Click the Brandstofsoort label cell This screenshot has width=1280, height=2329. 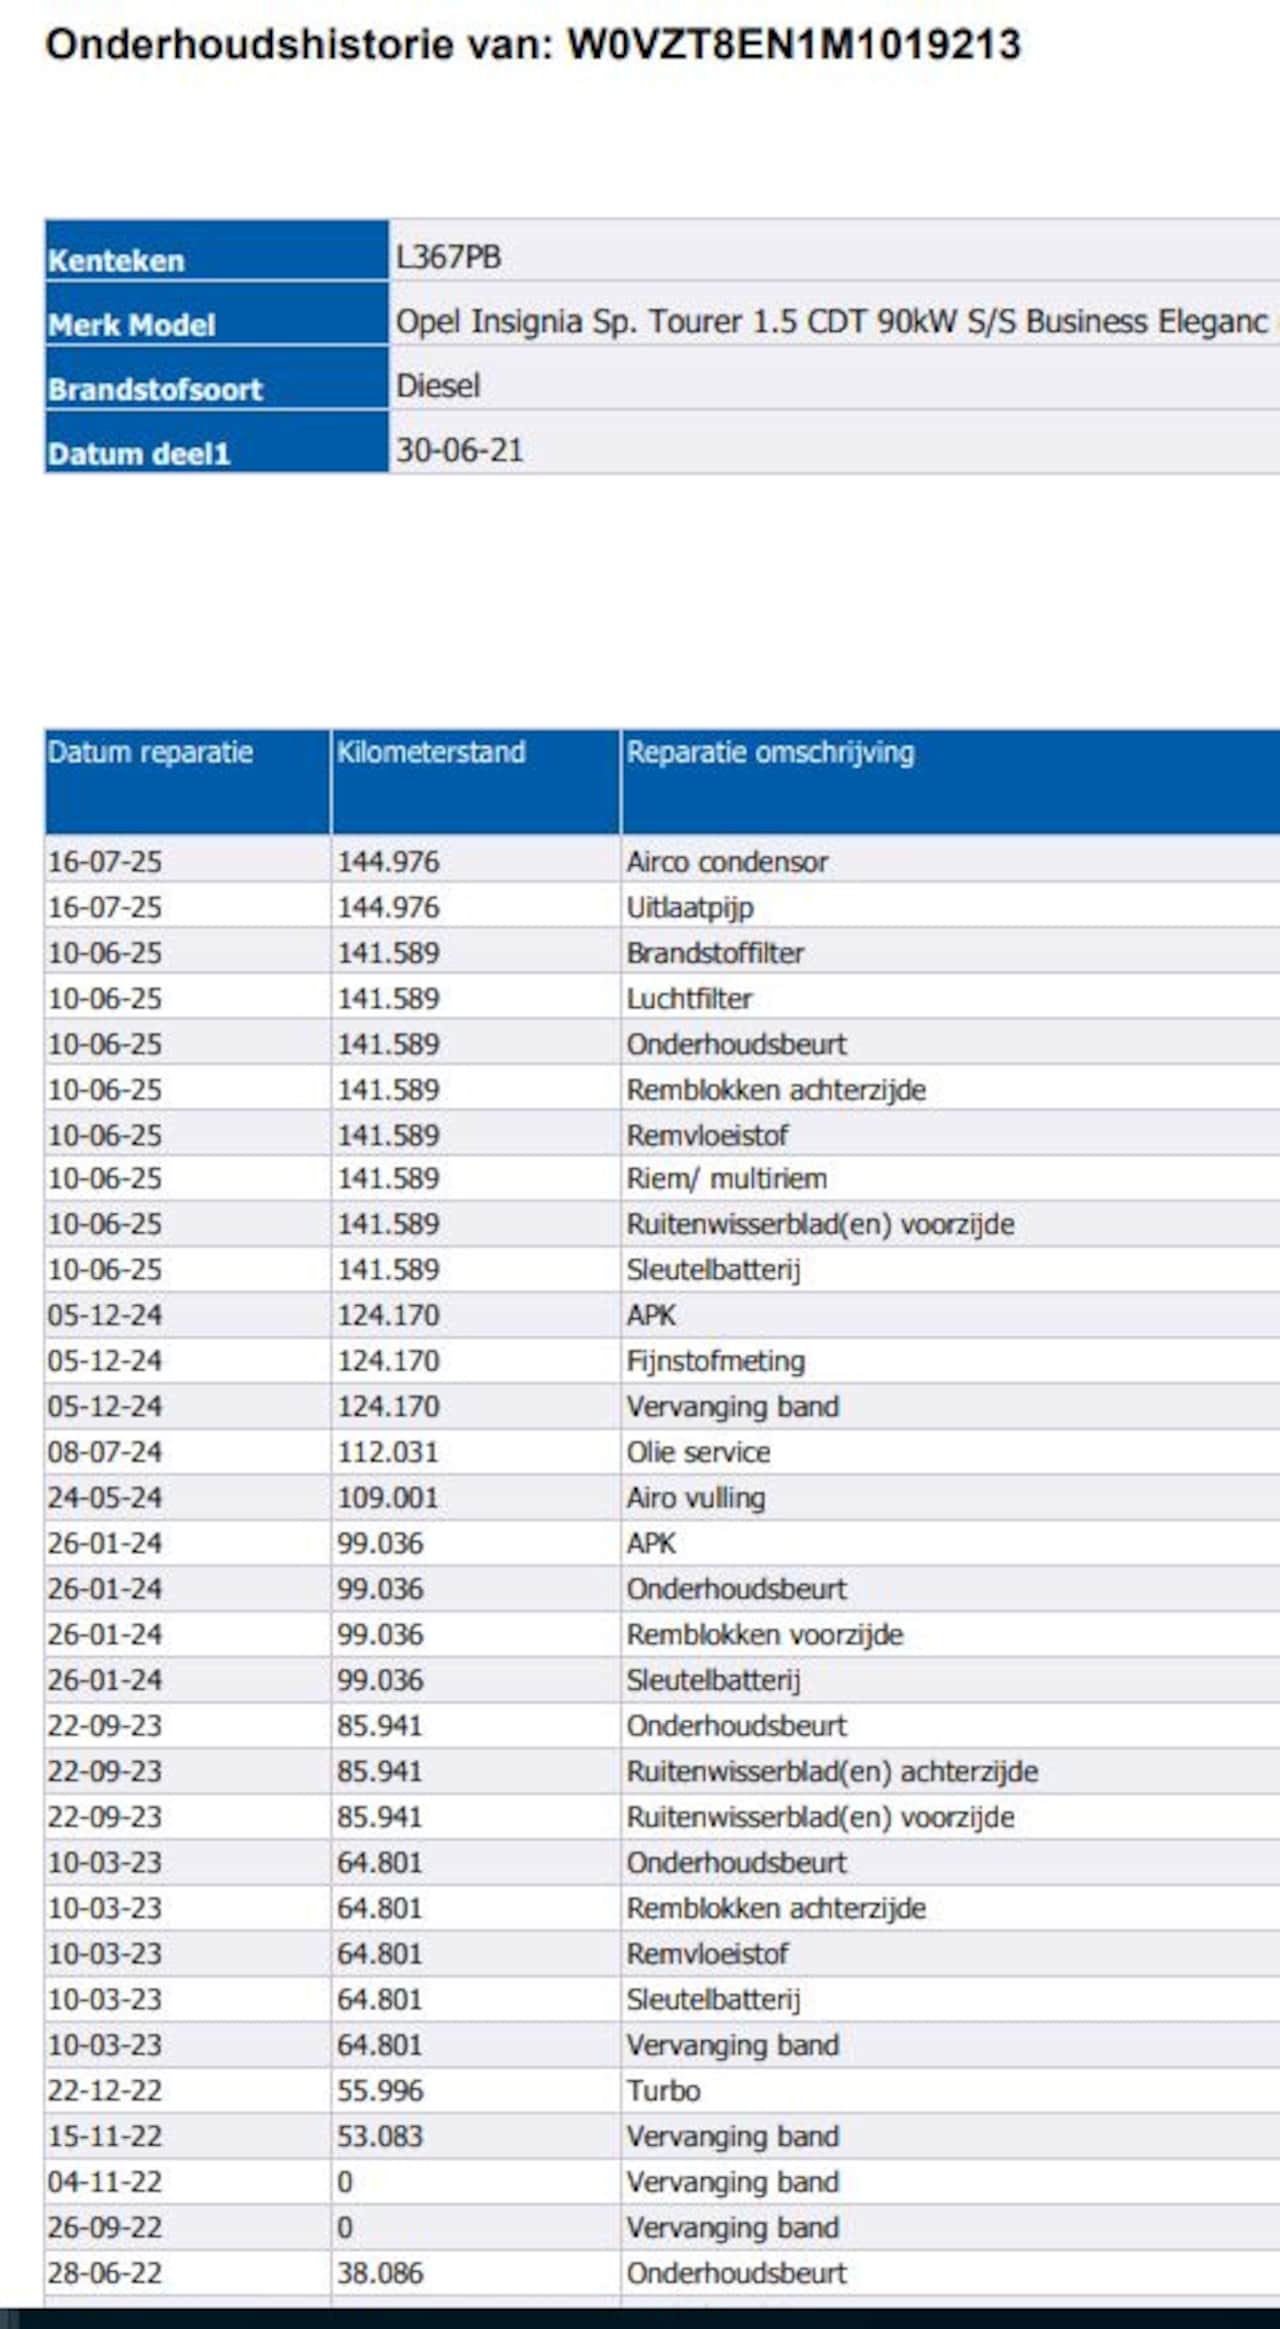(155, 389)
